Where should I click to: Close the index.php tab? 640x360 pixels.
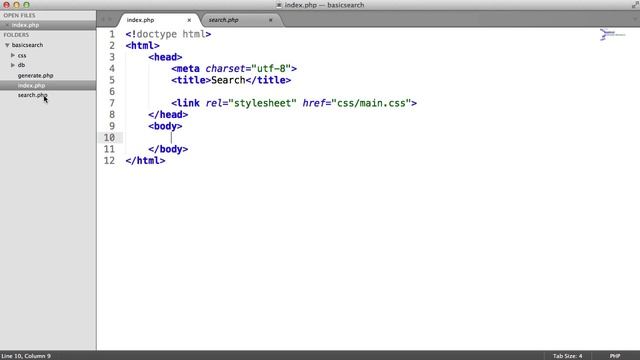[x=189, y=20]
